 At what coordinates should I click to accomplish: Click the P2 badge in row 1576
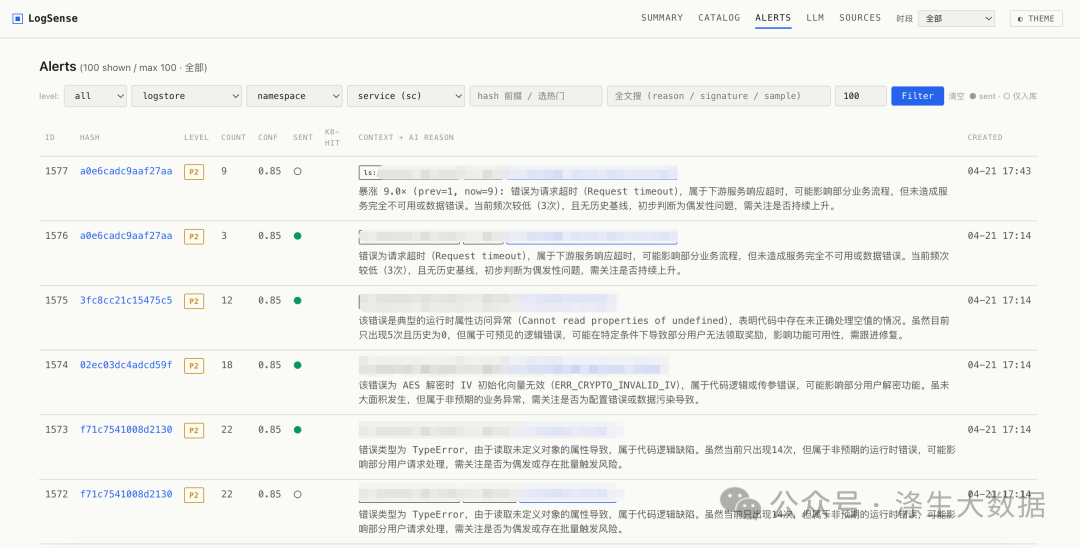[x=194, y=237]
